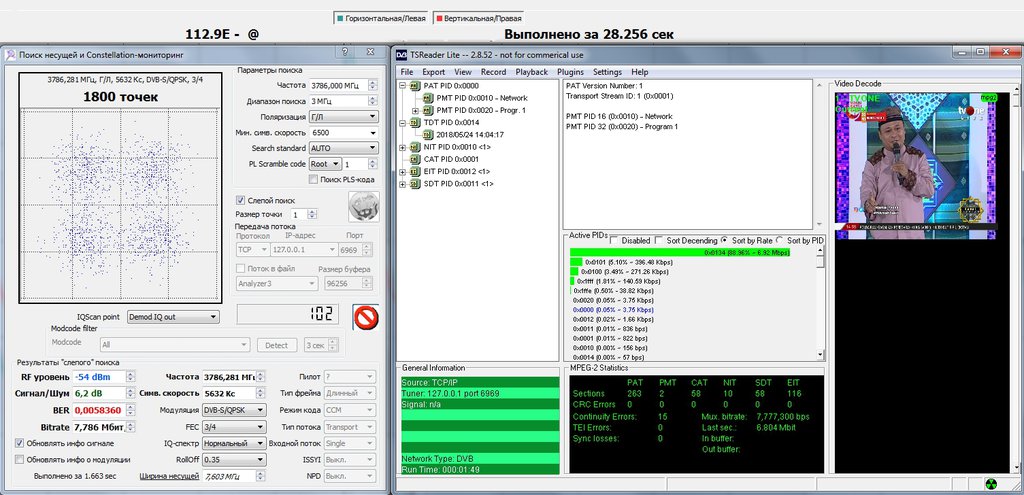
Task: Expand the EIT PID 0x0012 tree node
Action: 402,171
